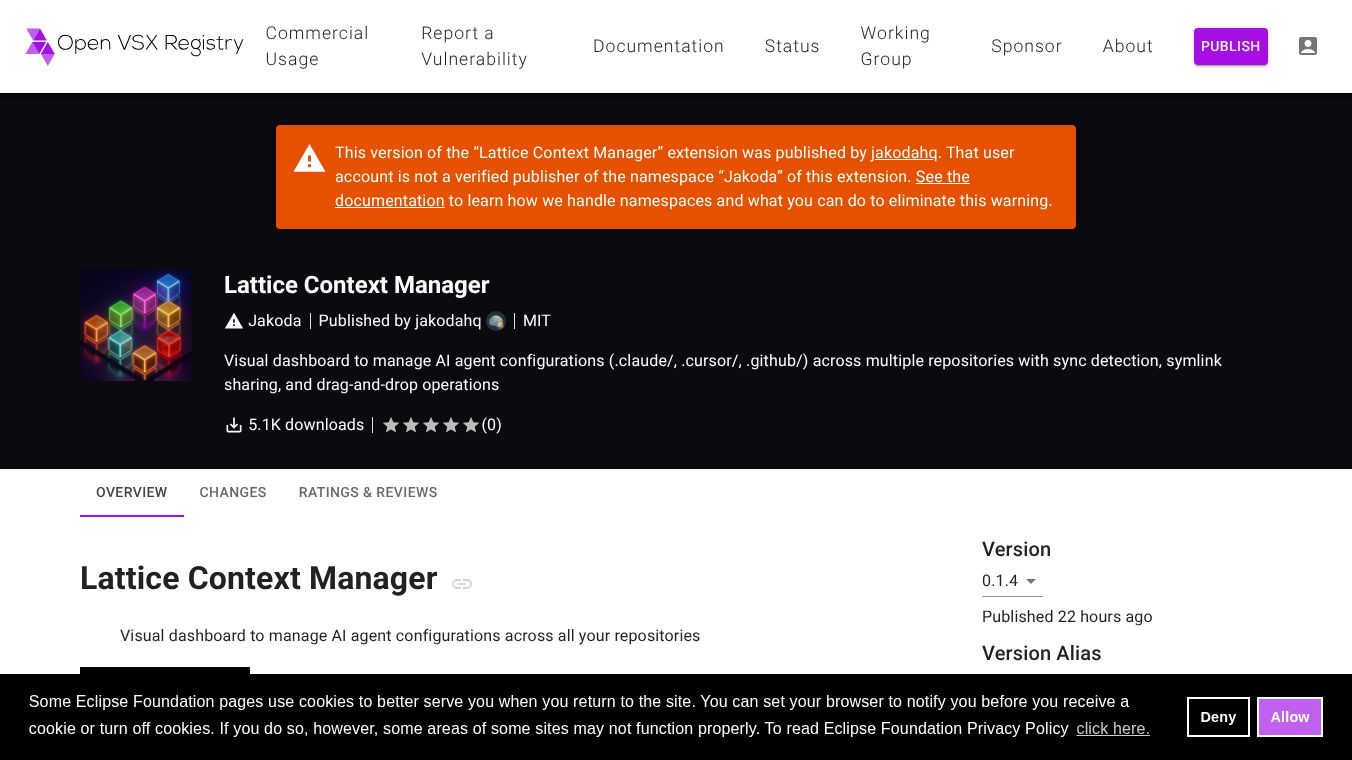Open 'See the documentation' link
This screenshot has width=1352, height=760.
click(652, 189)
